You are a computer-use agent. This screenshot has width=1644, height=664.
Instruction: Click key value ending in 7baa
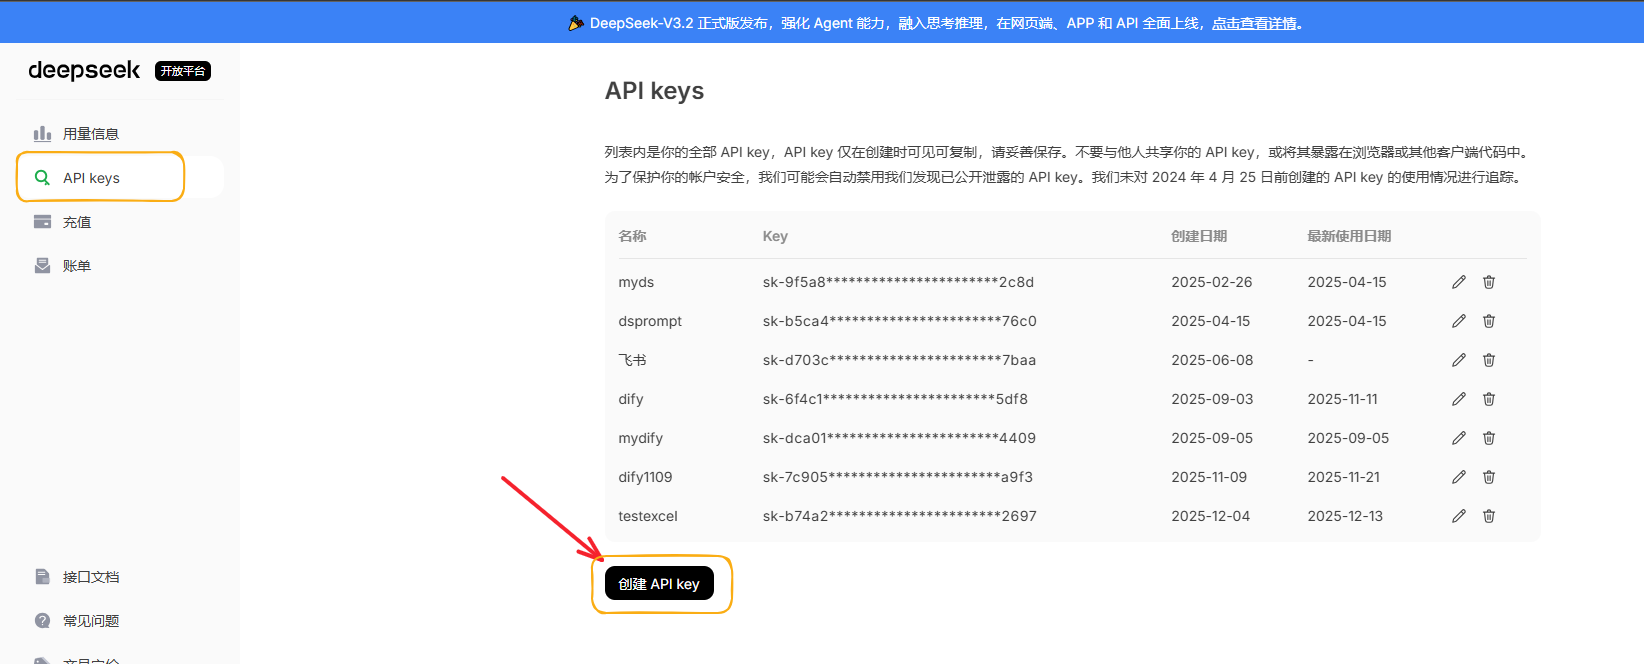click(899, 360)
